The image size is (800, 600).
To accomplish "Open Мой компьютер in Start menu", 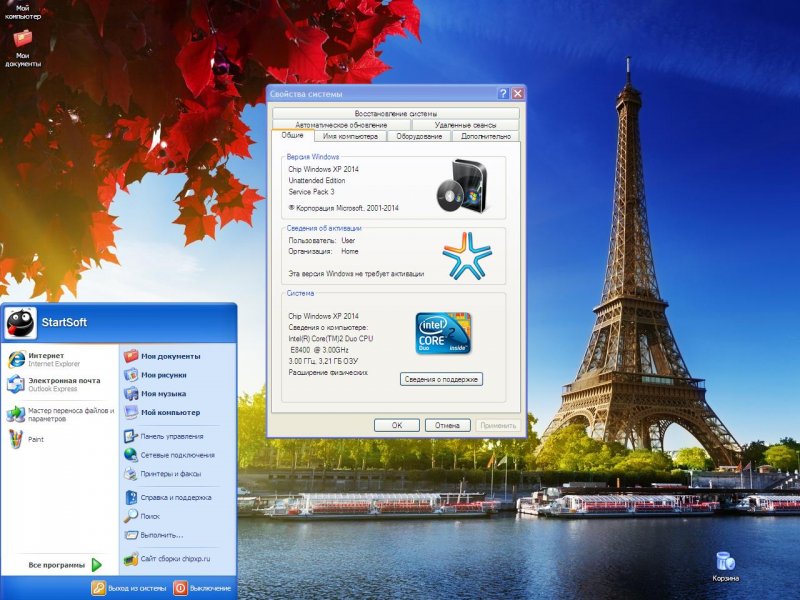I will (162, 412).
